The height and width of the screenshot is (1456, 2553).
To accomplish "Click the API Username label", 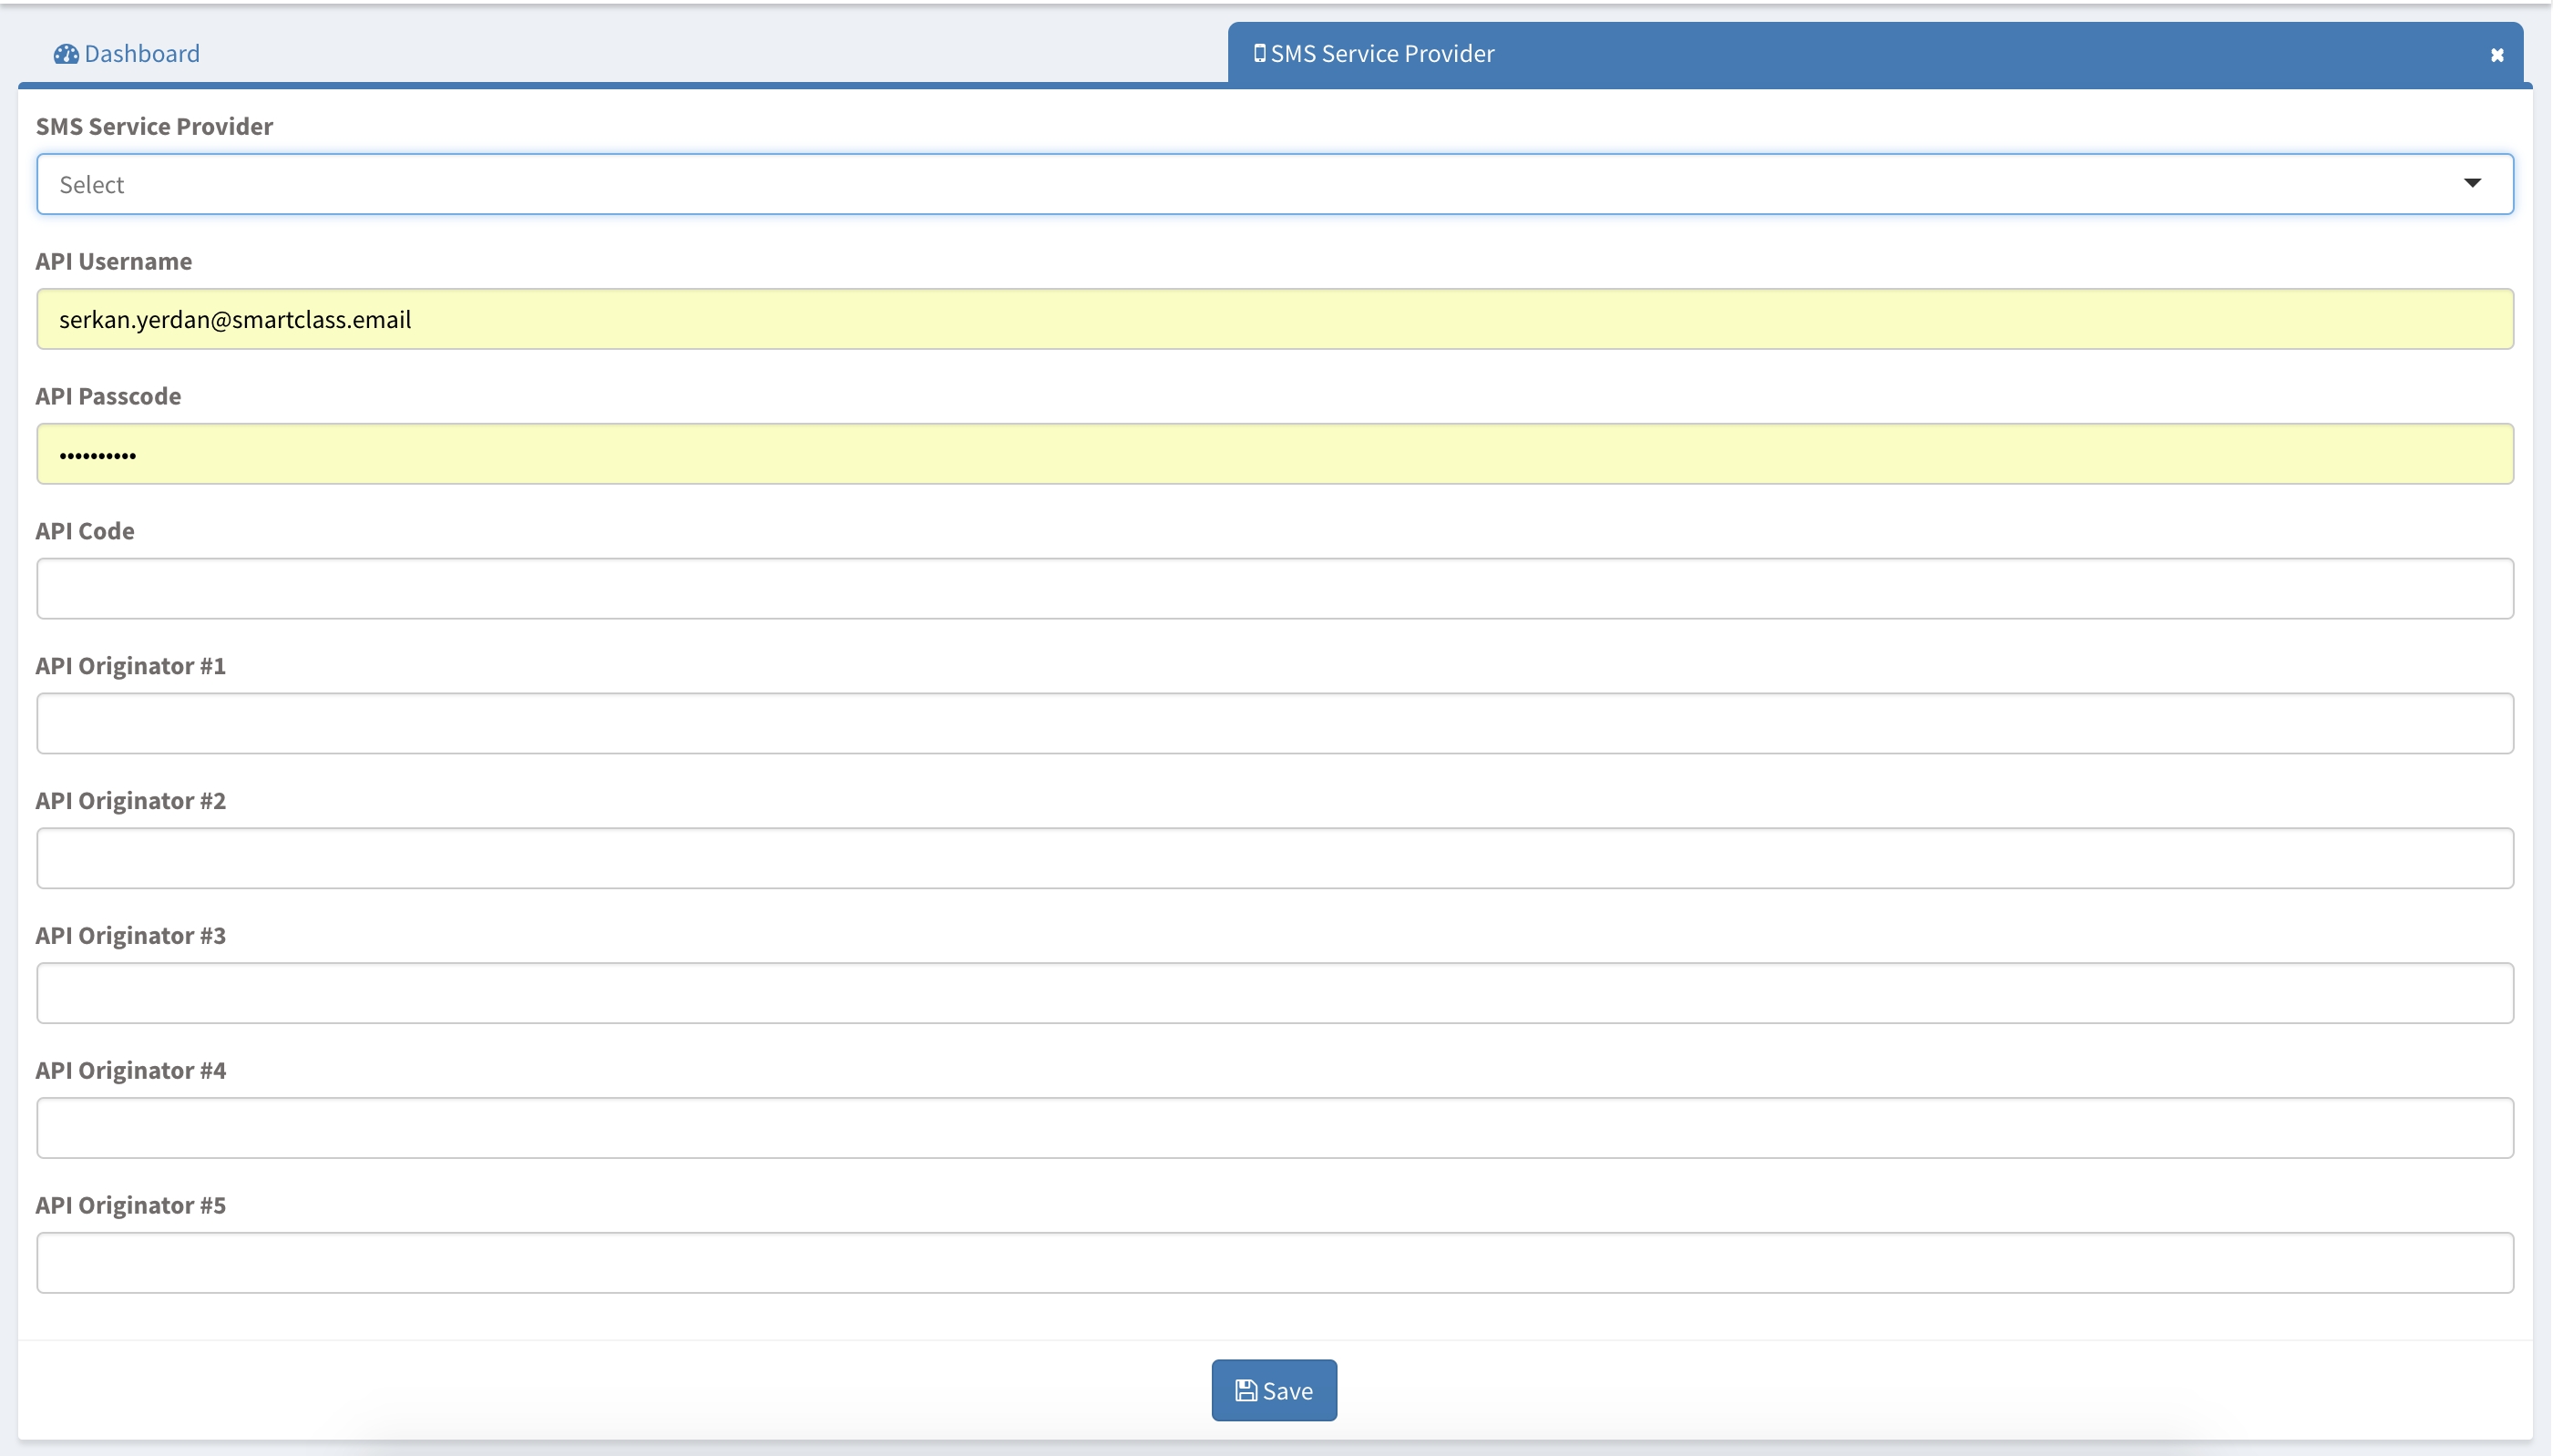I will (114, 261).
